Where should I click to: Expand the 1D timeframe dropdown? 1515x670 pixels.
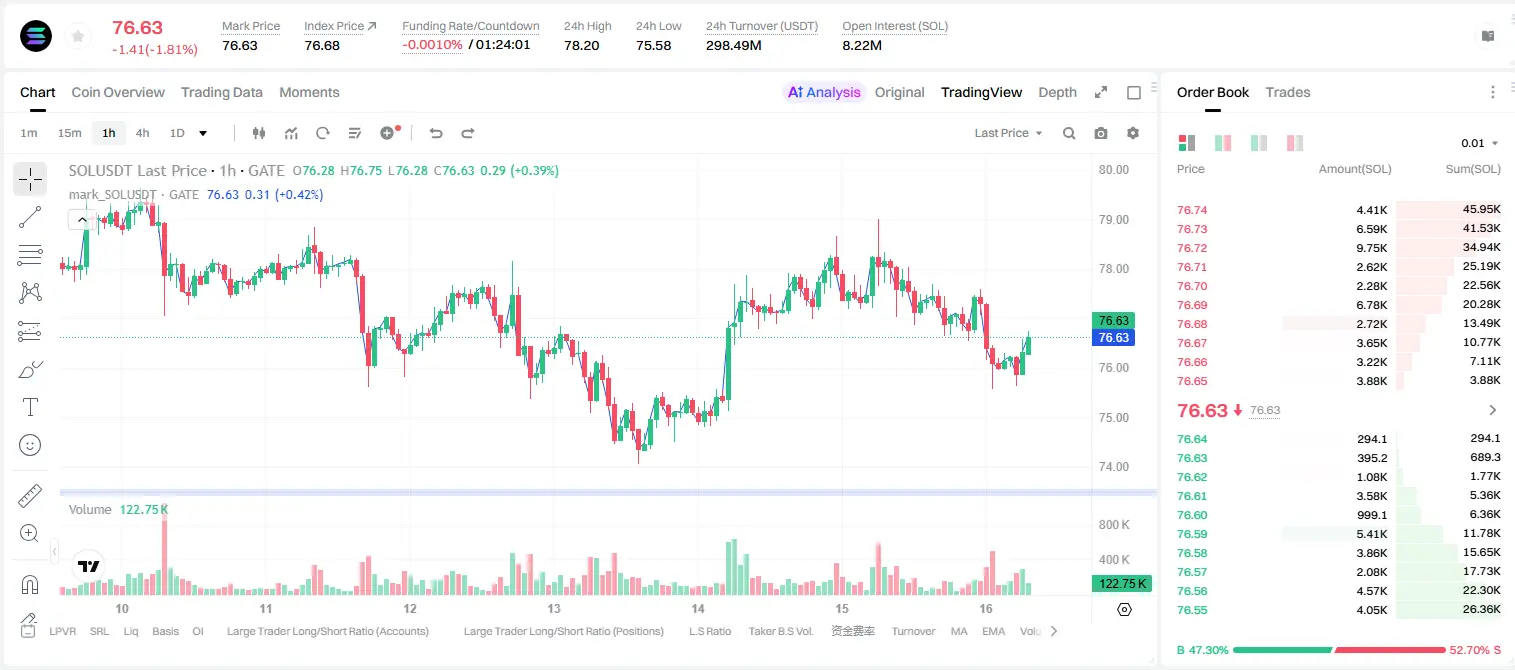pyautogui.click(x=203, y=133)
